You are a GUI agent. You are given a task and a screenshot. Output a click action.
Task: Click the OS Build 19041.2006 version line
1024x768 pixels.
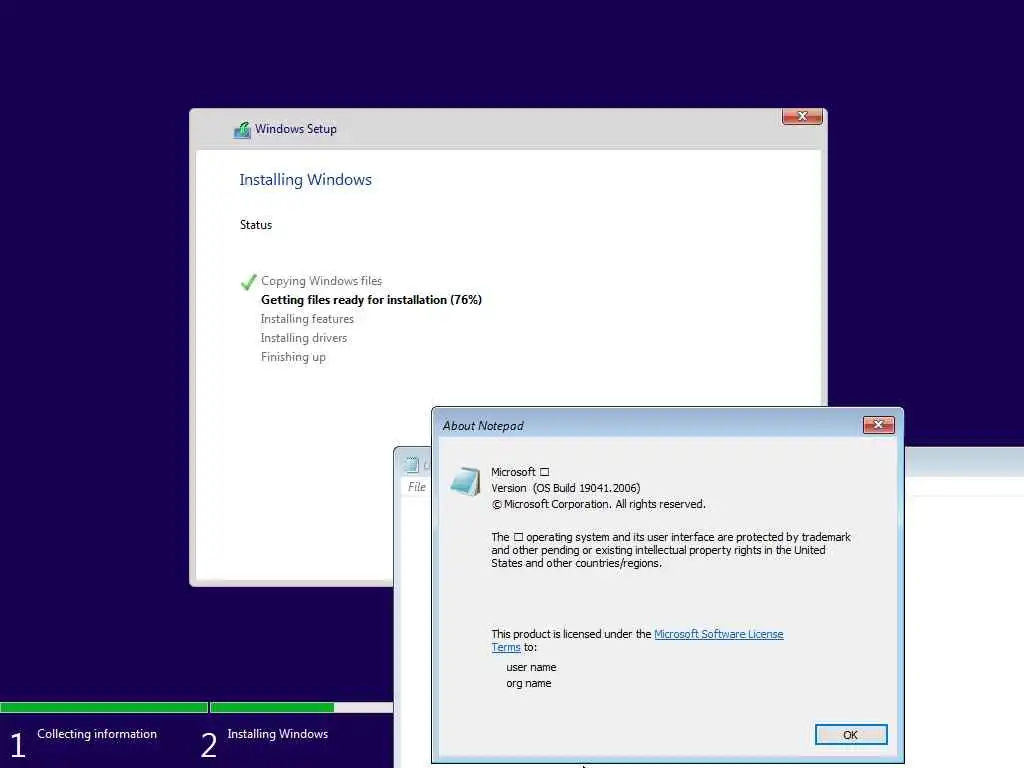coord(566,488)
